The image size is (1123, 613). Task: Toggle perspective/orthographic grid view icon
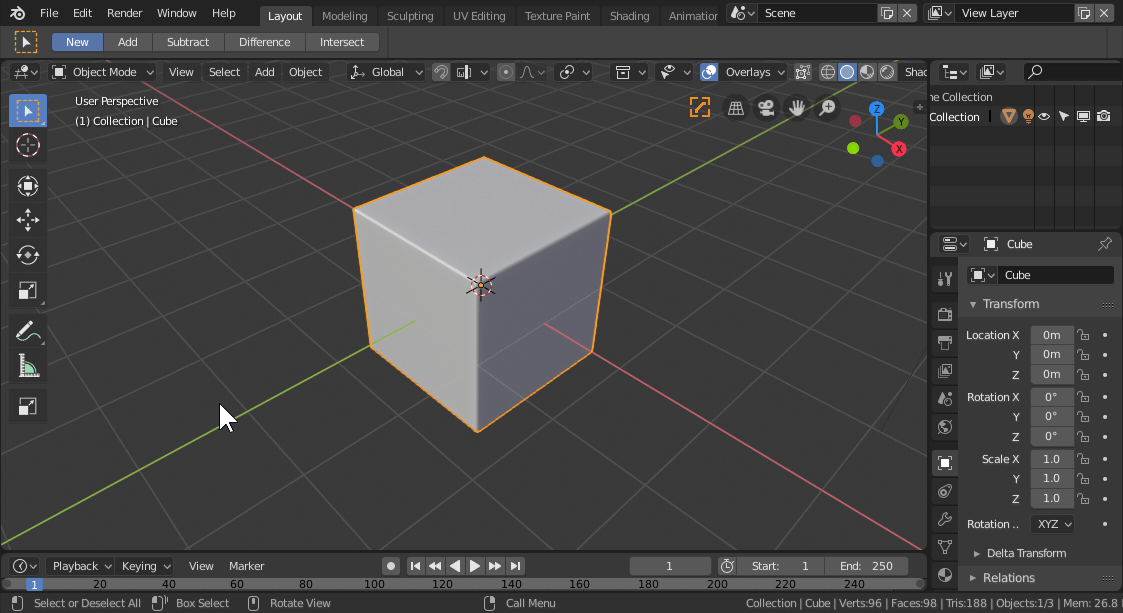click(x=736, y=108)
